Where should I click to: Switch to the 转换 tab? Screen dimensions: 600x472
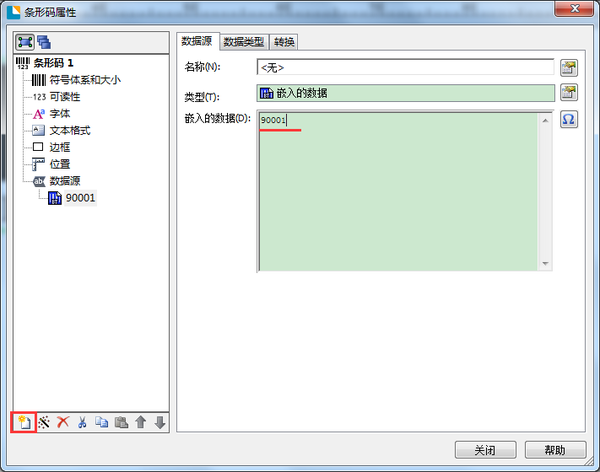[x=284, y=42]
